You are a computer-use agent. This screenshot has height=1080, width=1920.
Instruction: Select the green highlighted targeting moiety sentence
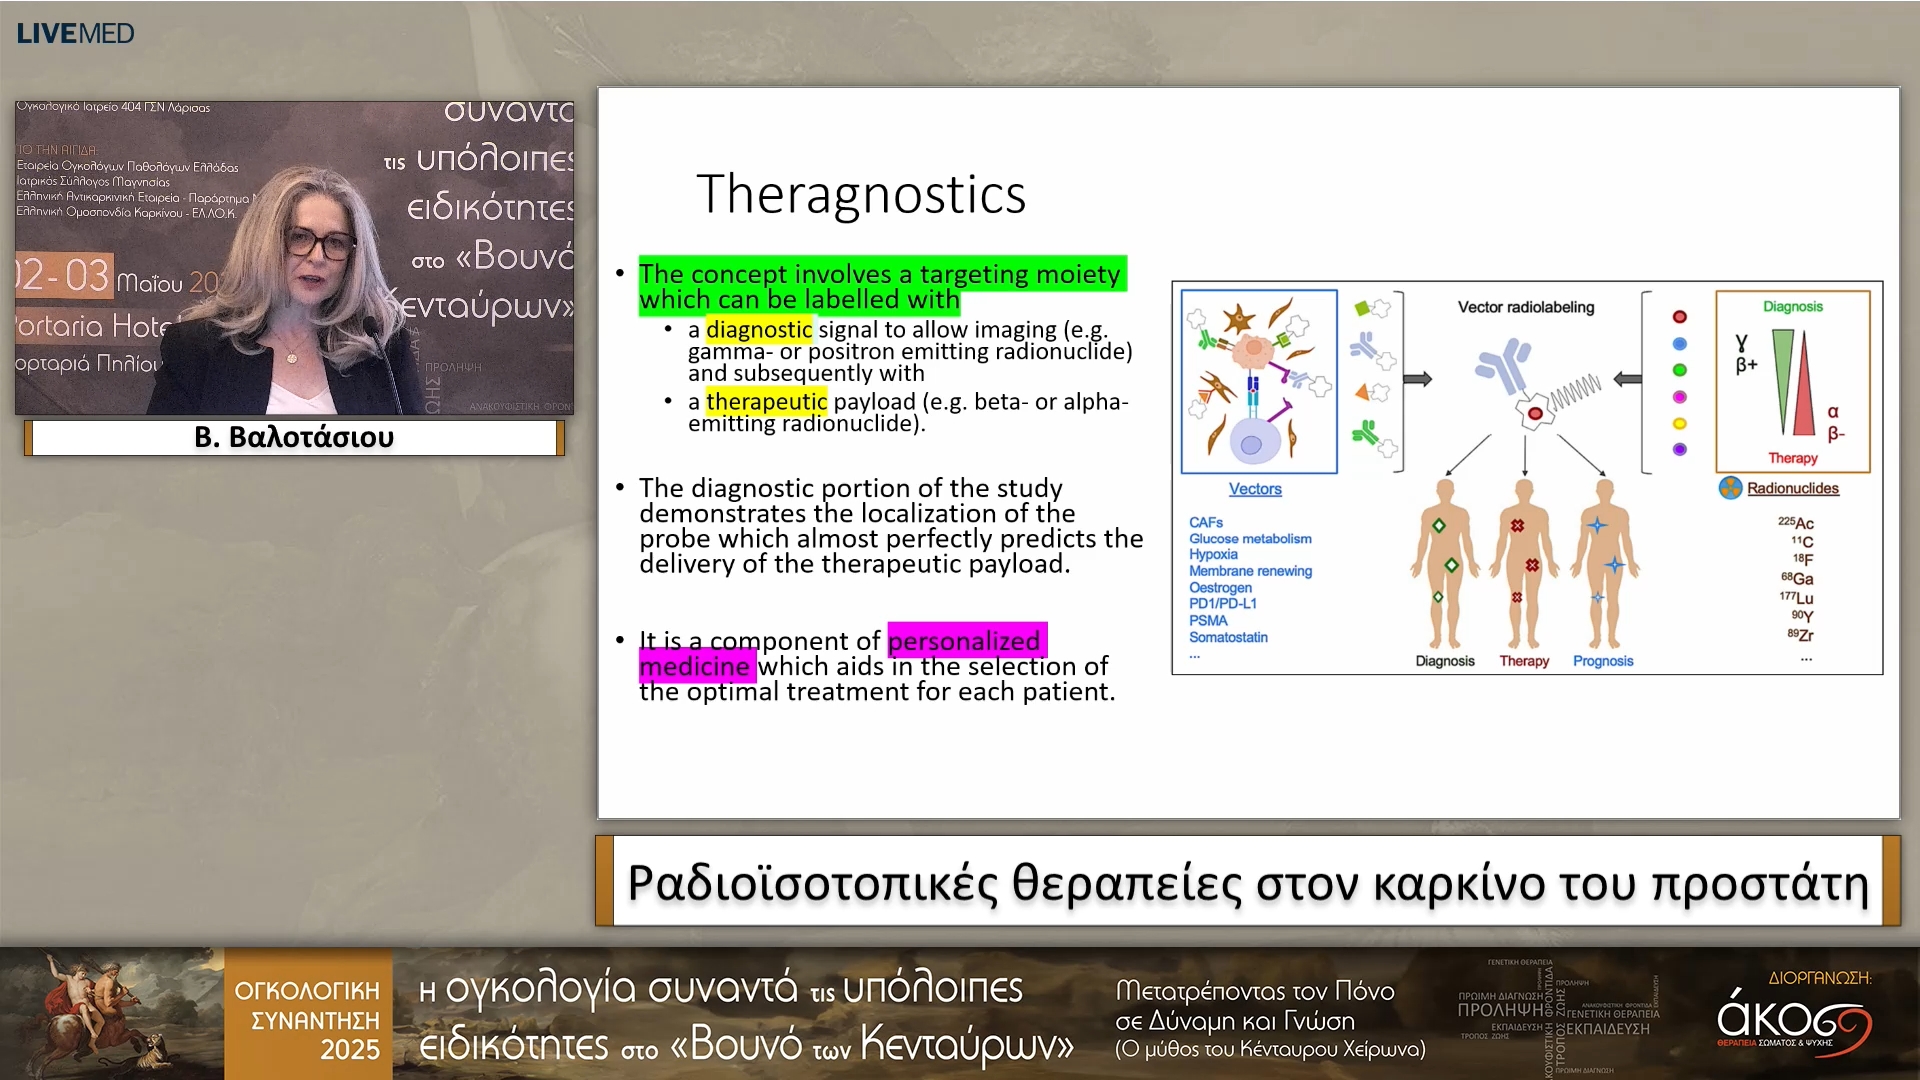(x=882, y=287)
